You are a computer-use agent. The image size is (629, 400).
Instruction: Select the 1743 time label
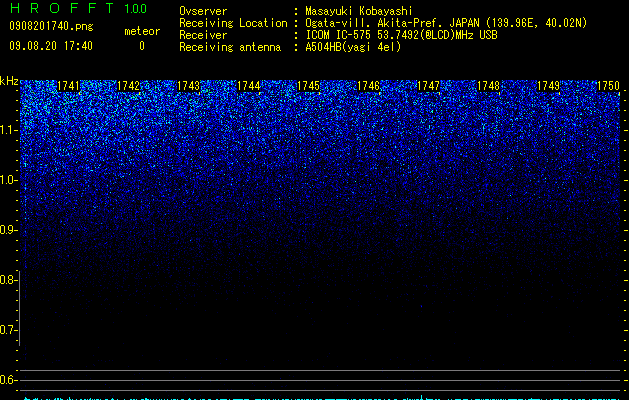(x=188, y=86)
